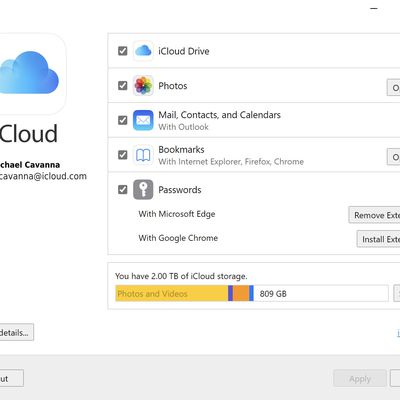Click the With Microsoft Edge text
The image size is (400, 400).
coord(177,214)
